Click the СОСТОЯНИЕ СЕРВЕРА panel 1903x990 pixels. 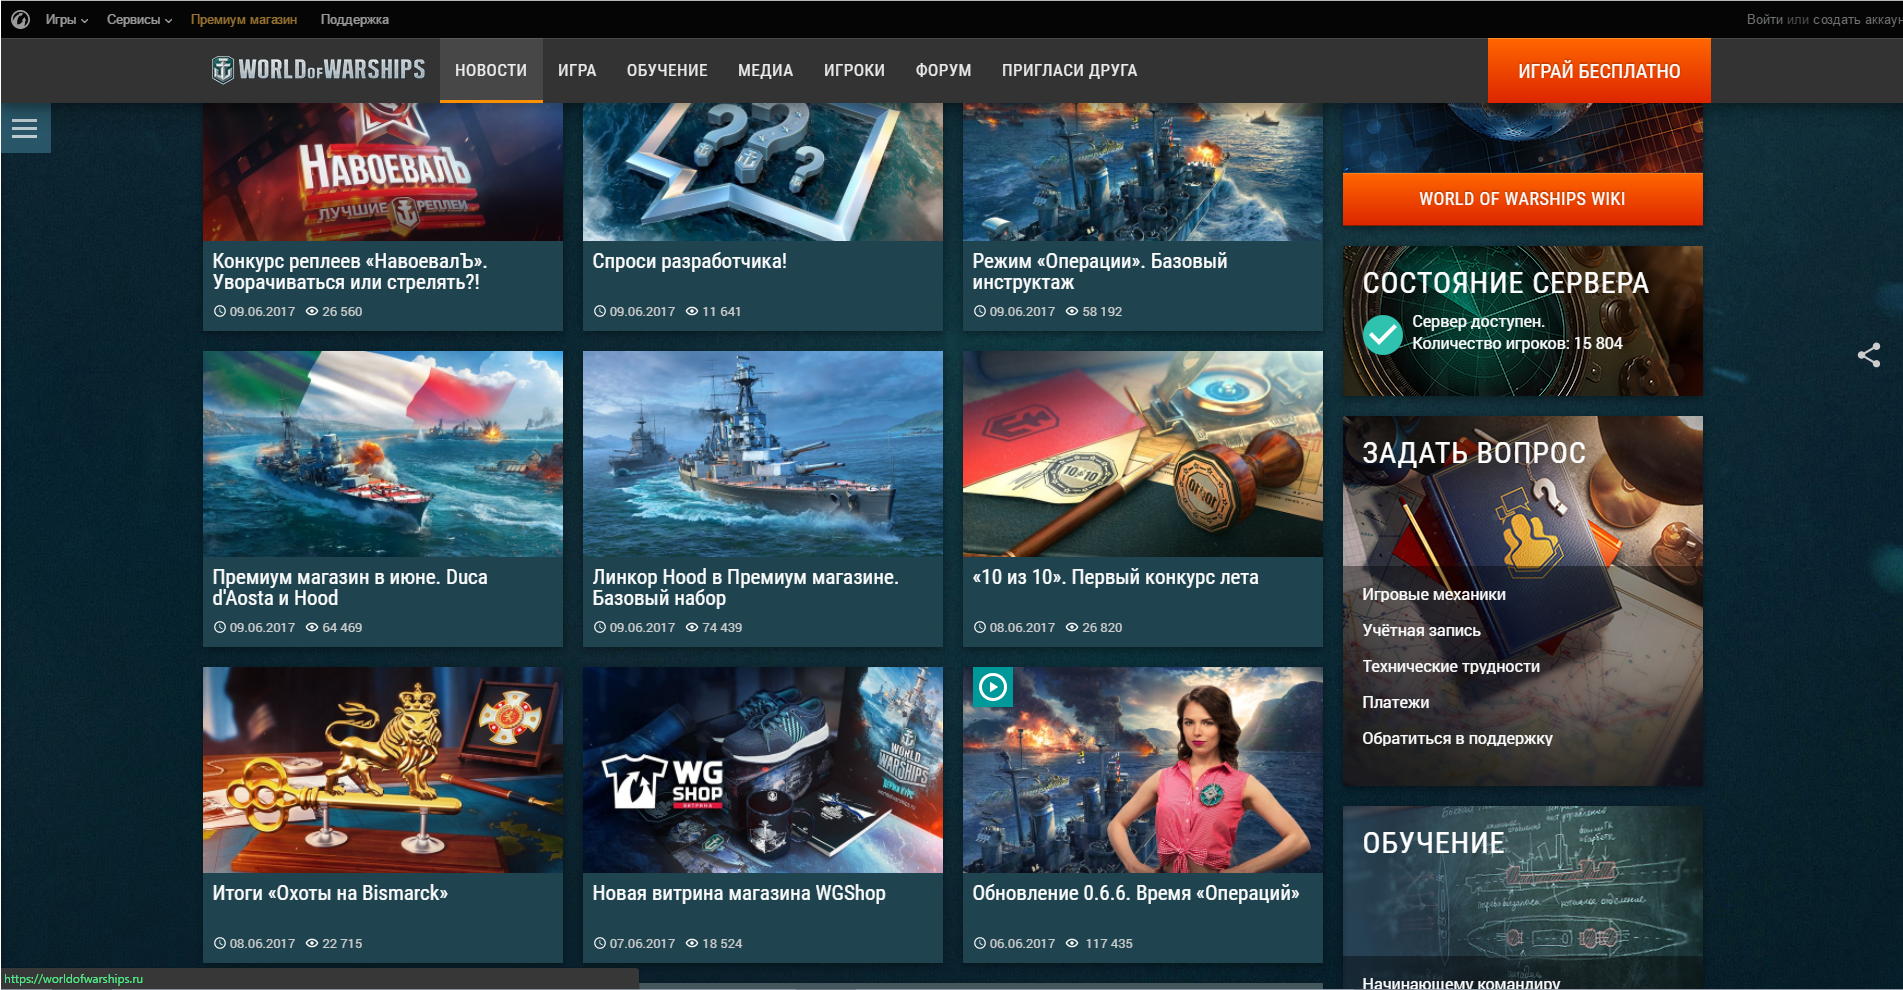[x=1523, y=321]
